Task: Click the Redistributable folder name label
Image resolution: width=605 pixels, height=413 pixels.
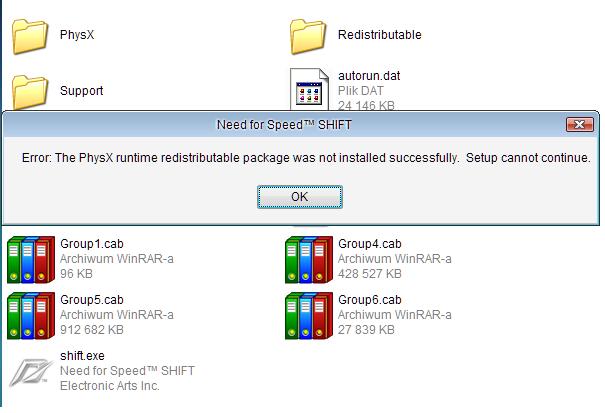Action: (x=379, y=35)
